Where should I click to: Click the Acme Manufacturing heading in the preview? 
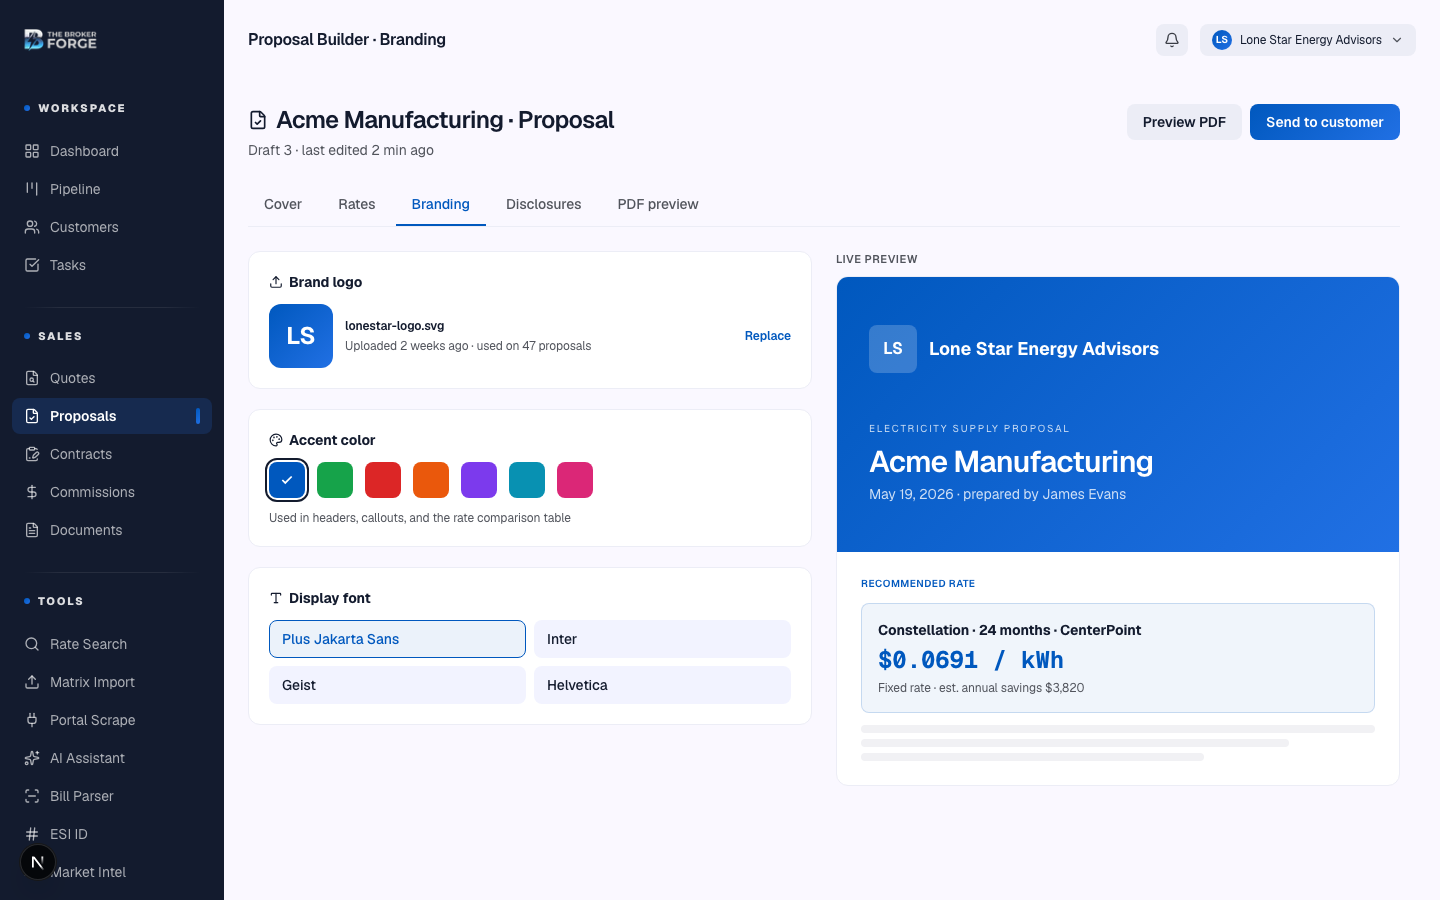pos(1011,462)
